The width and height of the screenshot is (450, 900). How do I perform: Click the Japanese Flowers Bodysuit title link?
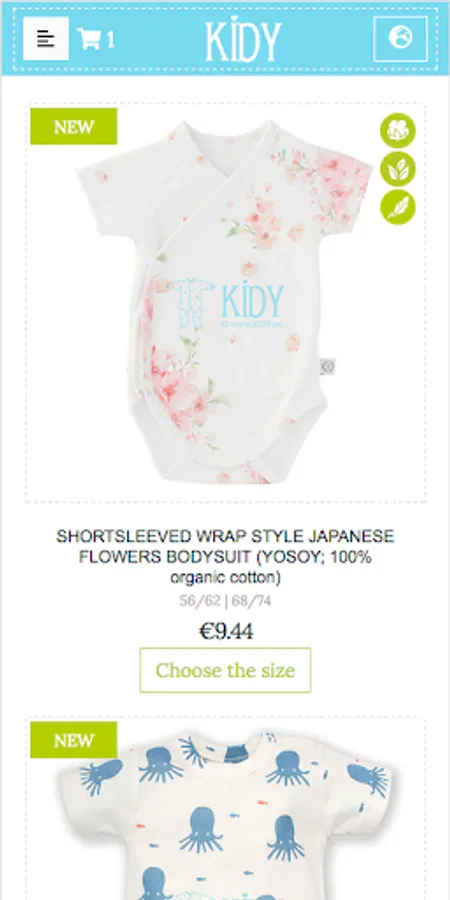[225, 557]
